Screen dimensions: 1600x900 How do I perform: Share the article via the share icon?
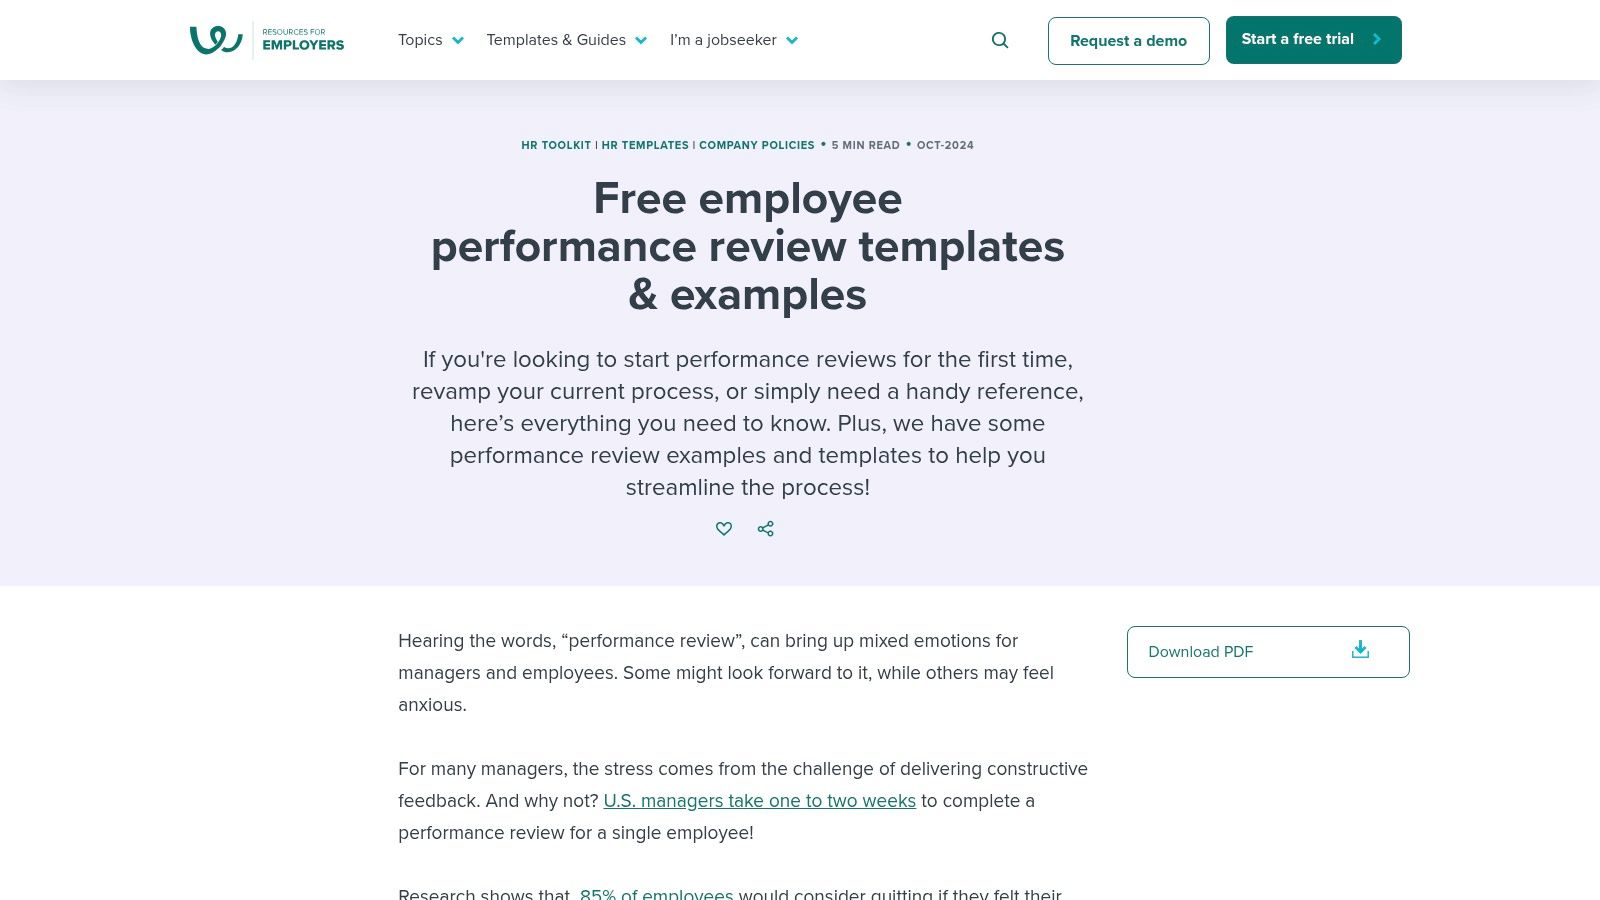765,528
